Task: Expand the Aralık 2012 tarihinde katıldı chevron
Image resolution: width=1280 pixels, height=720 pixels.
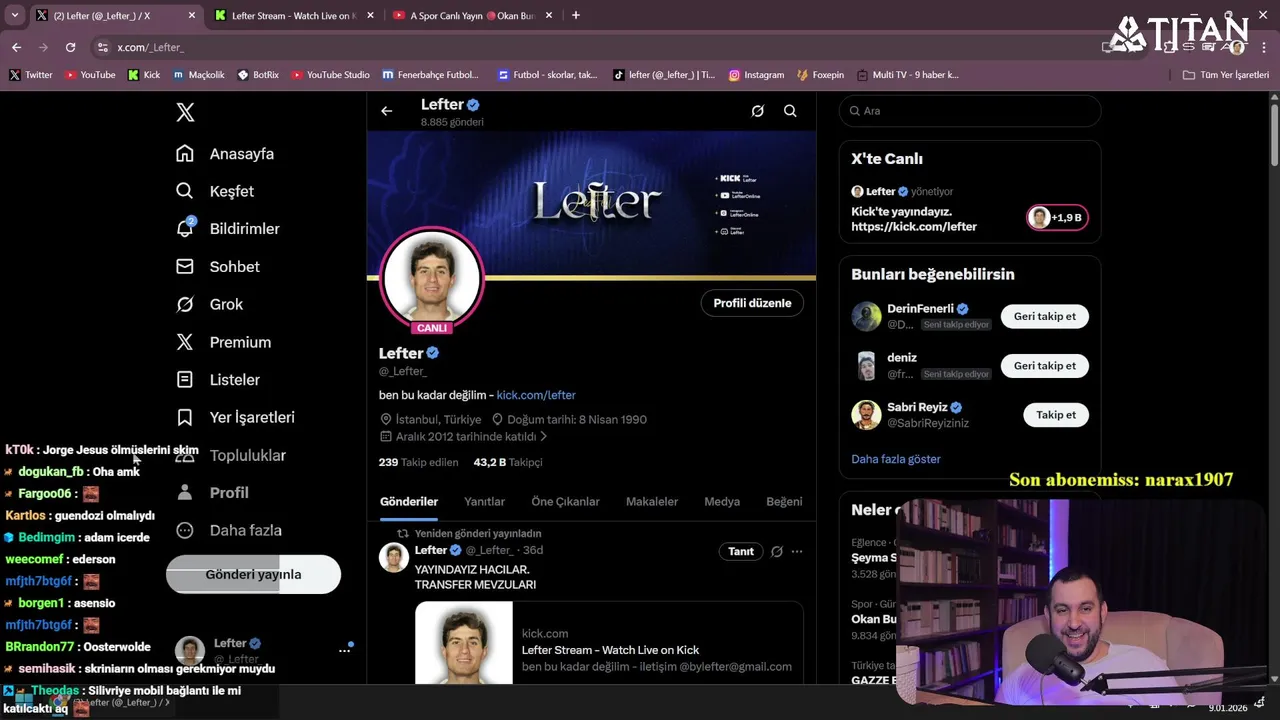Action: (x=543, y=437)
